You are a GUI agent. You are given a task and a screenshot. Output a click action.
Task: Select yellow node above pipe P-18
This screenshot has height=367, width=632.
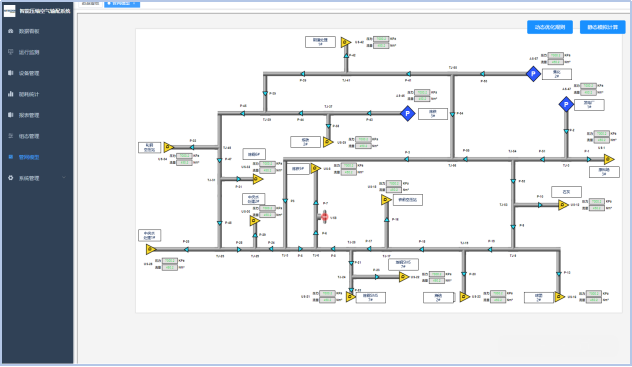tap(386, 199)
